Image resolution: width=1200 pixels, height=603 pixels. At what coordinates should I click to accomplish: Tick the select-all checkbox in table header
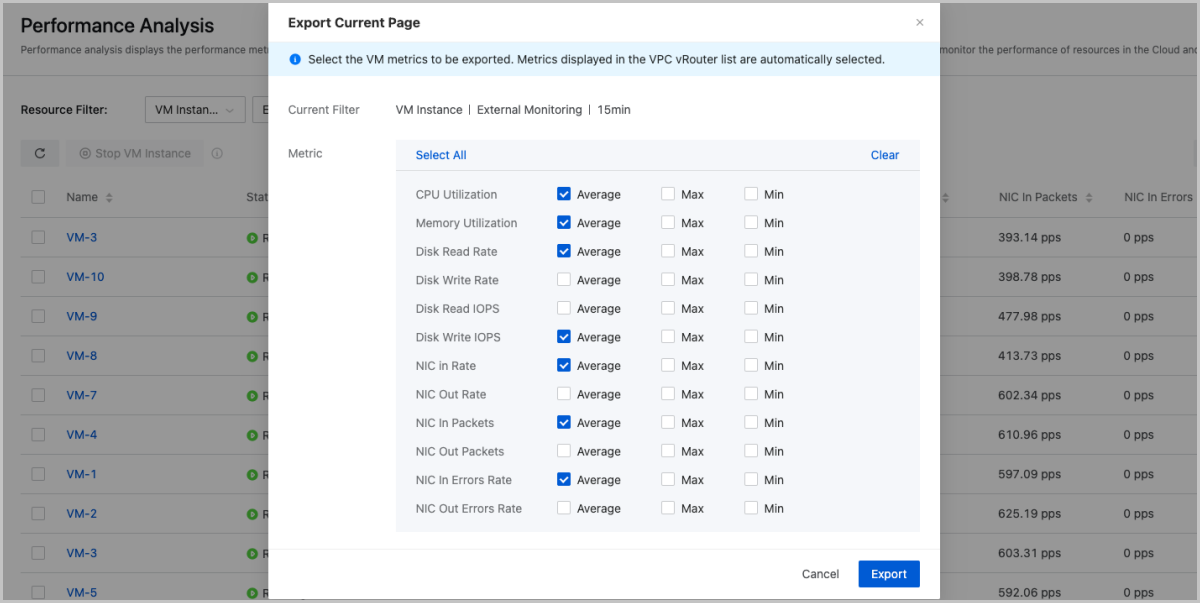(x=38, y=197)
